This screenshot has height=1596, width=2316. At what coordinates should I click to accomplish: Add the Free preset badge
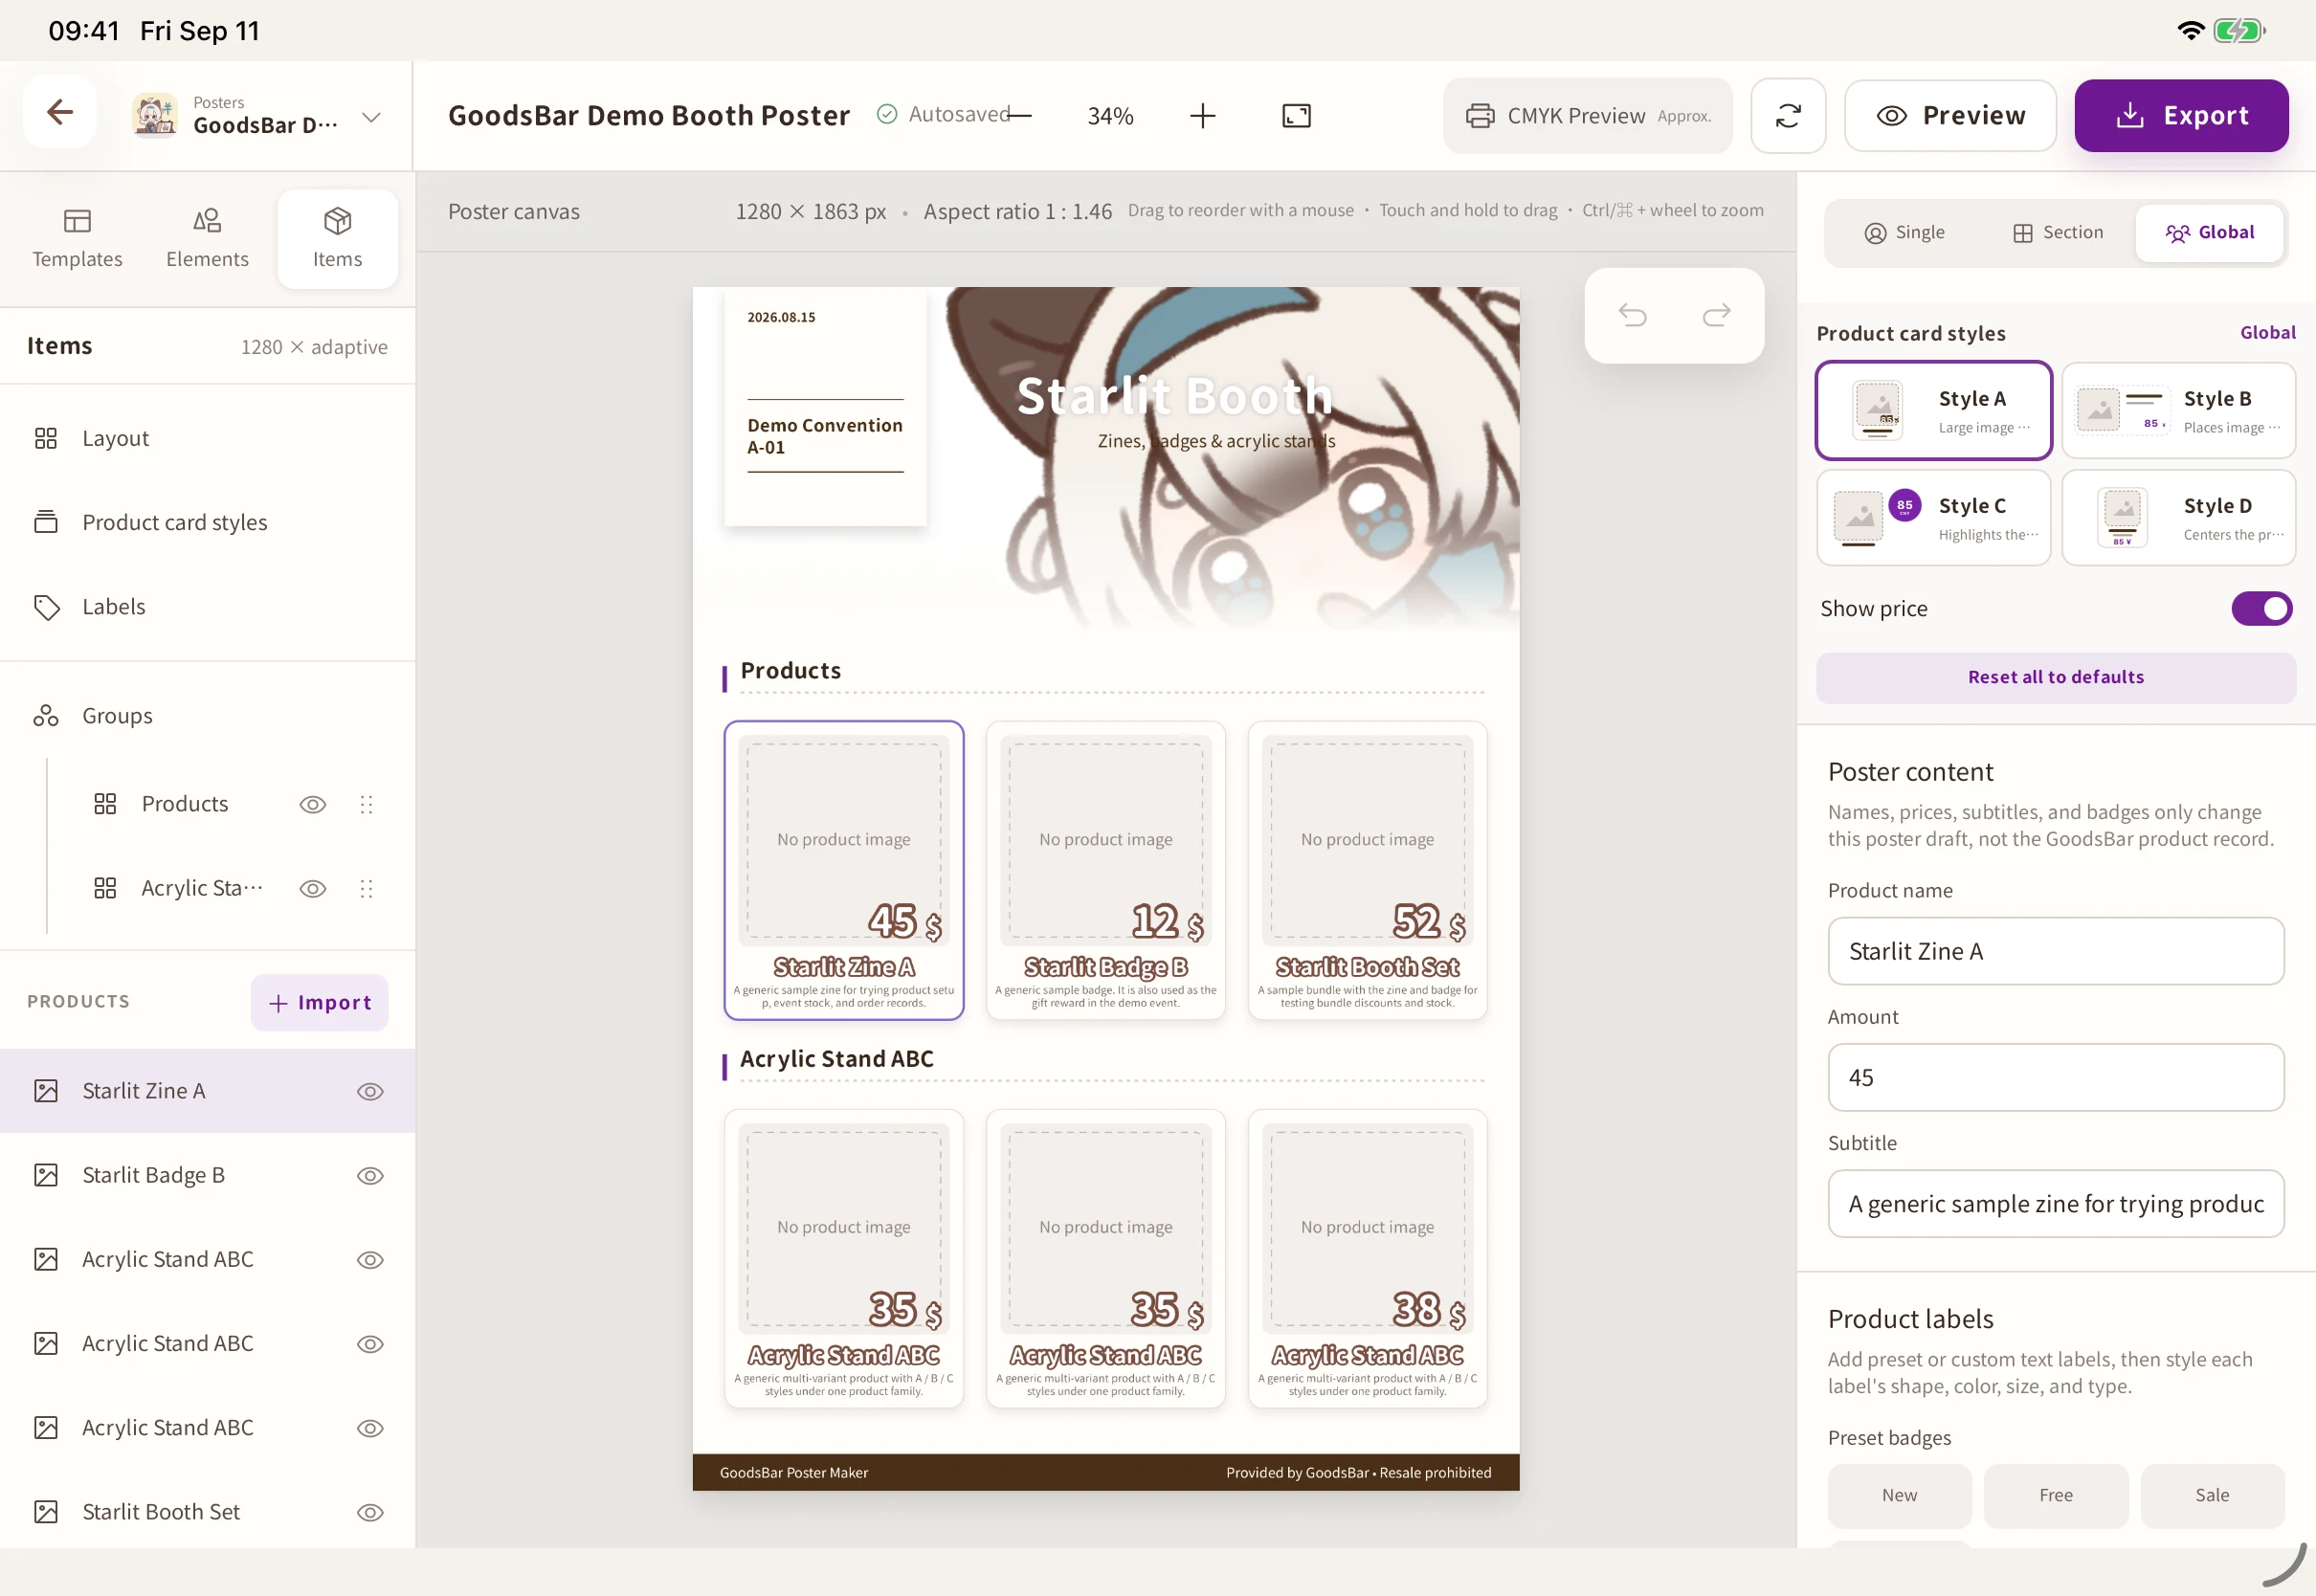click(2055, 1495)
